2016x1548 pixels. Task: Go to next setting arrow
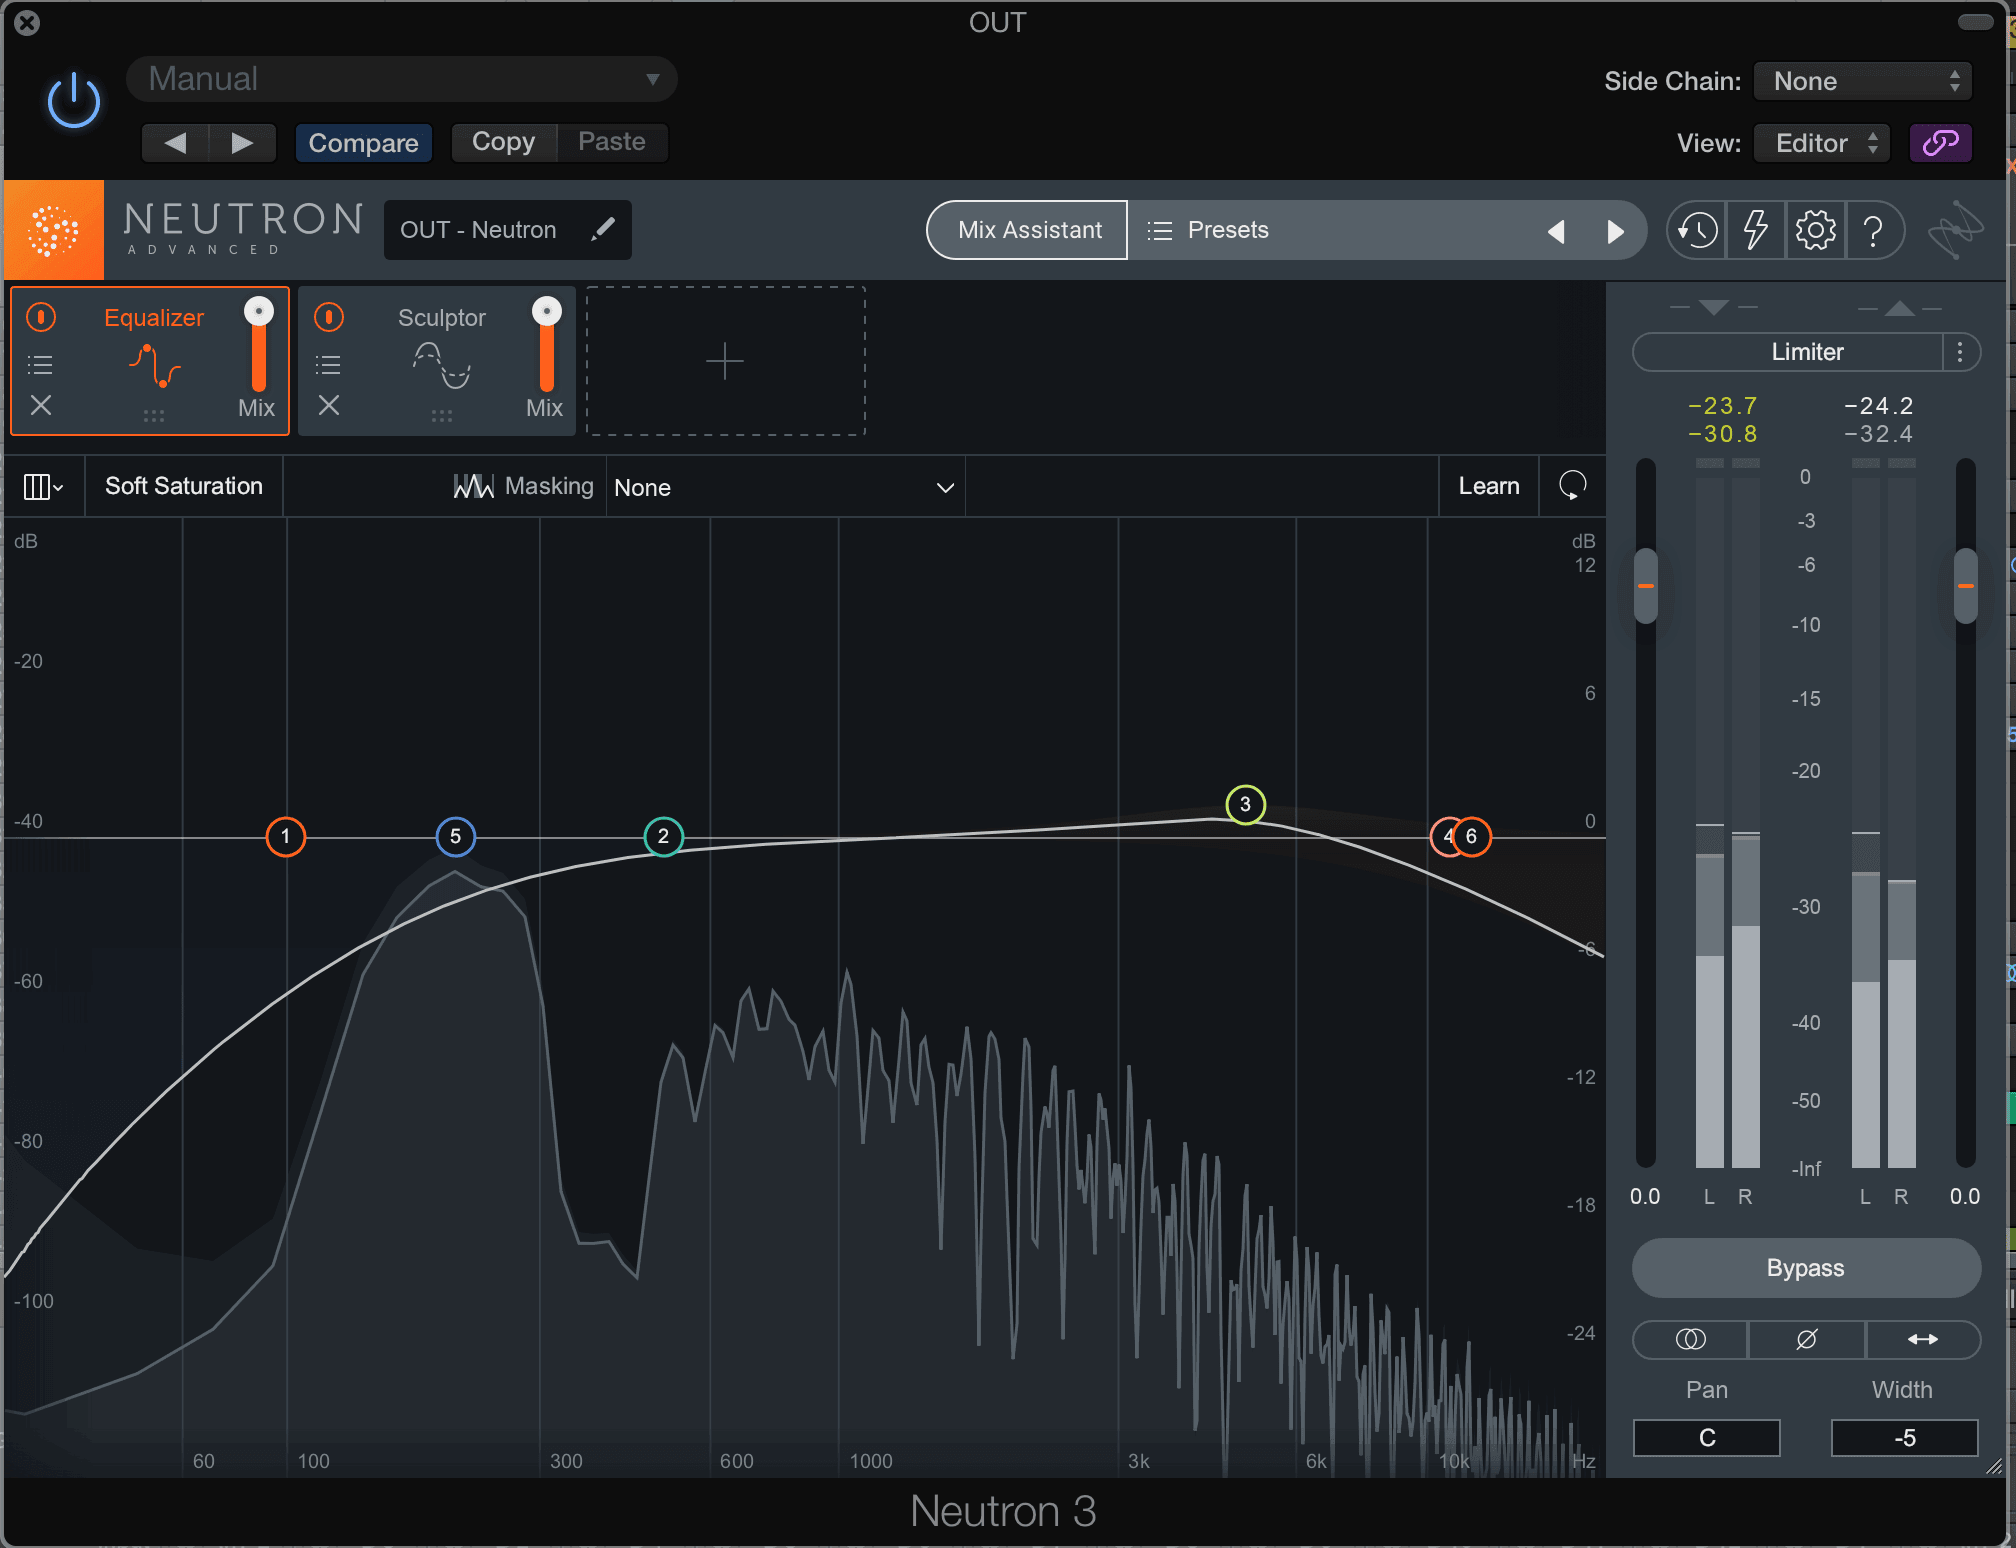point(242,142)
